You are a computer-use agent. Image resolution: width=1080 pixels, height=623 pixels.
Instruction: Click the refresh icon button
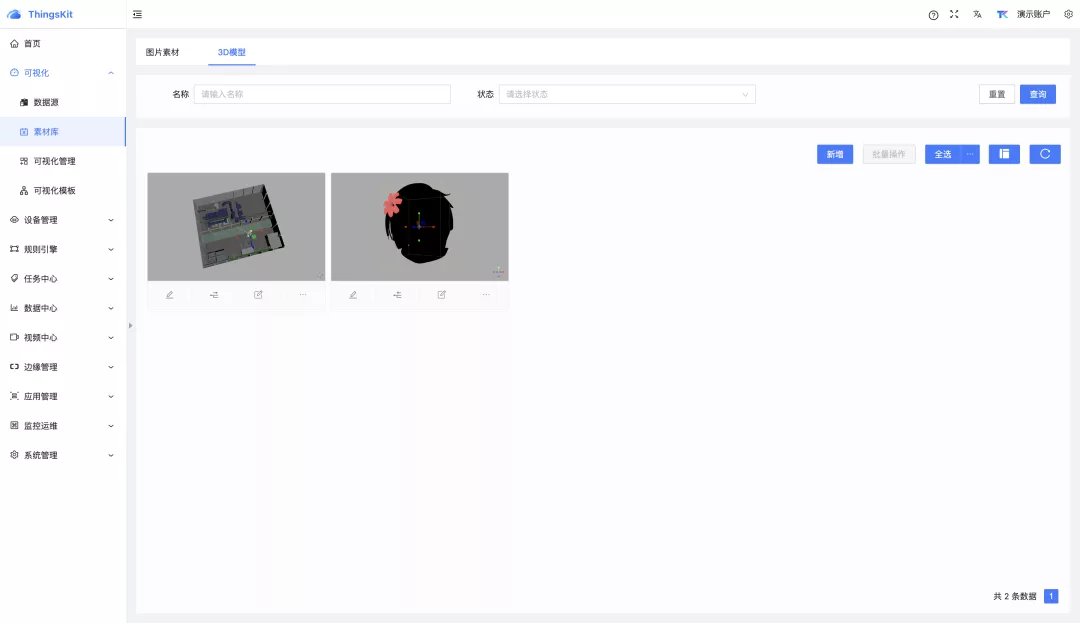[x=1045, y=154]
